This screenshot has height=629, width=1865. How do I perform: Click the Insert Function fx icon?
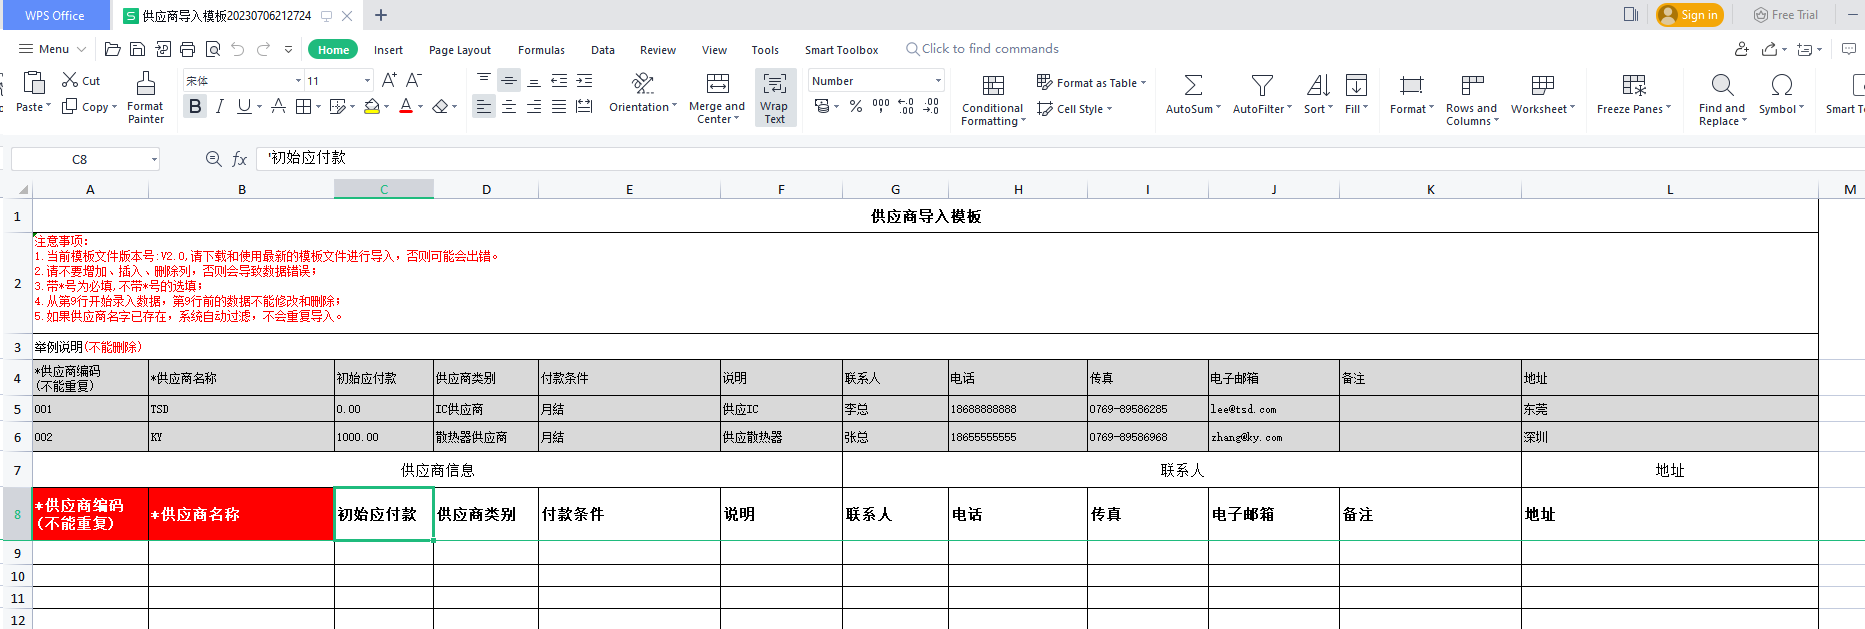coord(240,159)
